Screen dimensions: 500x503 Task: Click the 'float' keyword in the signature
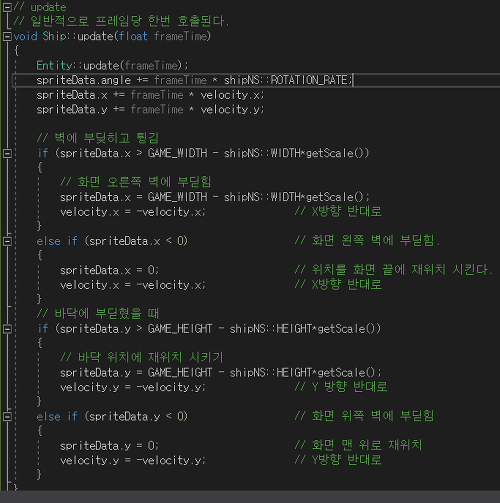pyautogui.click(x=133, y=36)
